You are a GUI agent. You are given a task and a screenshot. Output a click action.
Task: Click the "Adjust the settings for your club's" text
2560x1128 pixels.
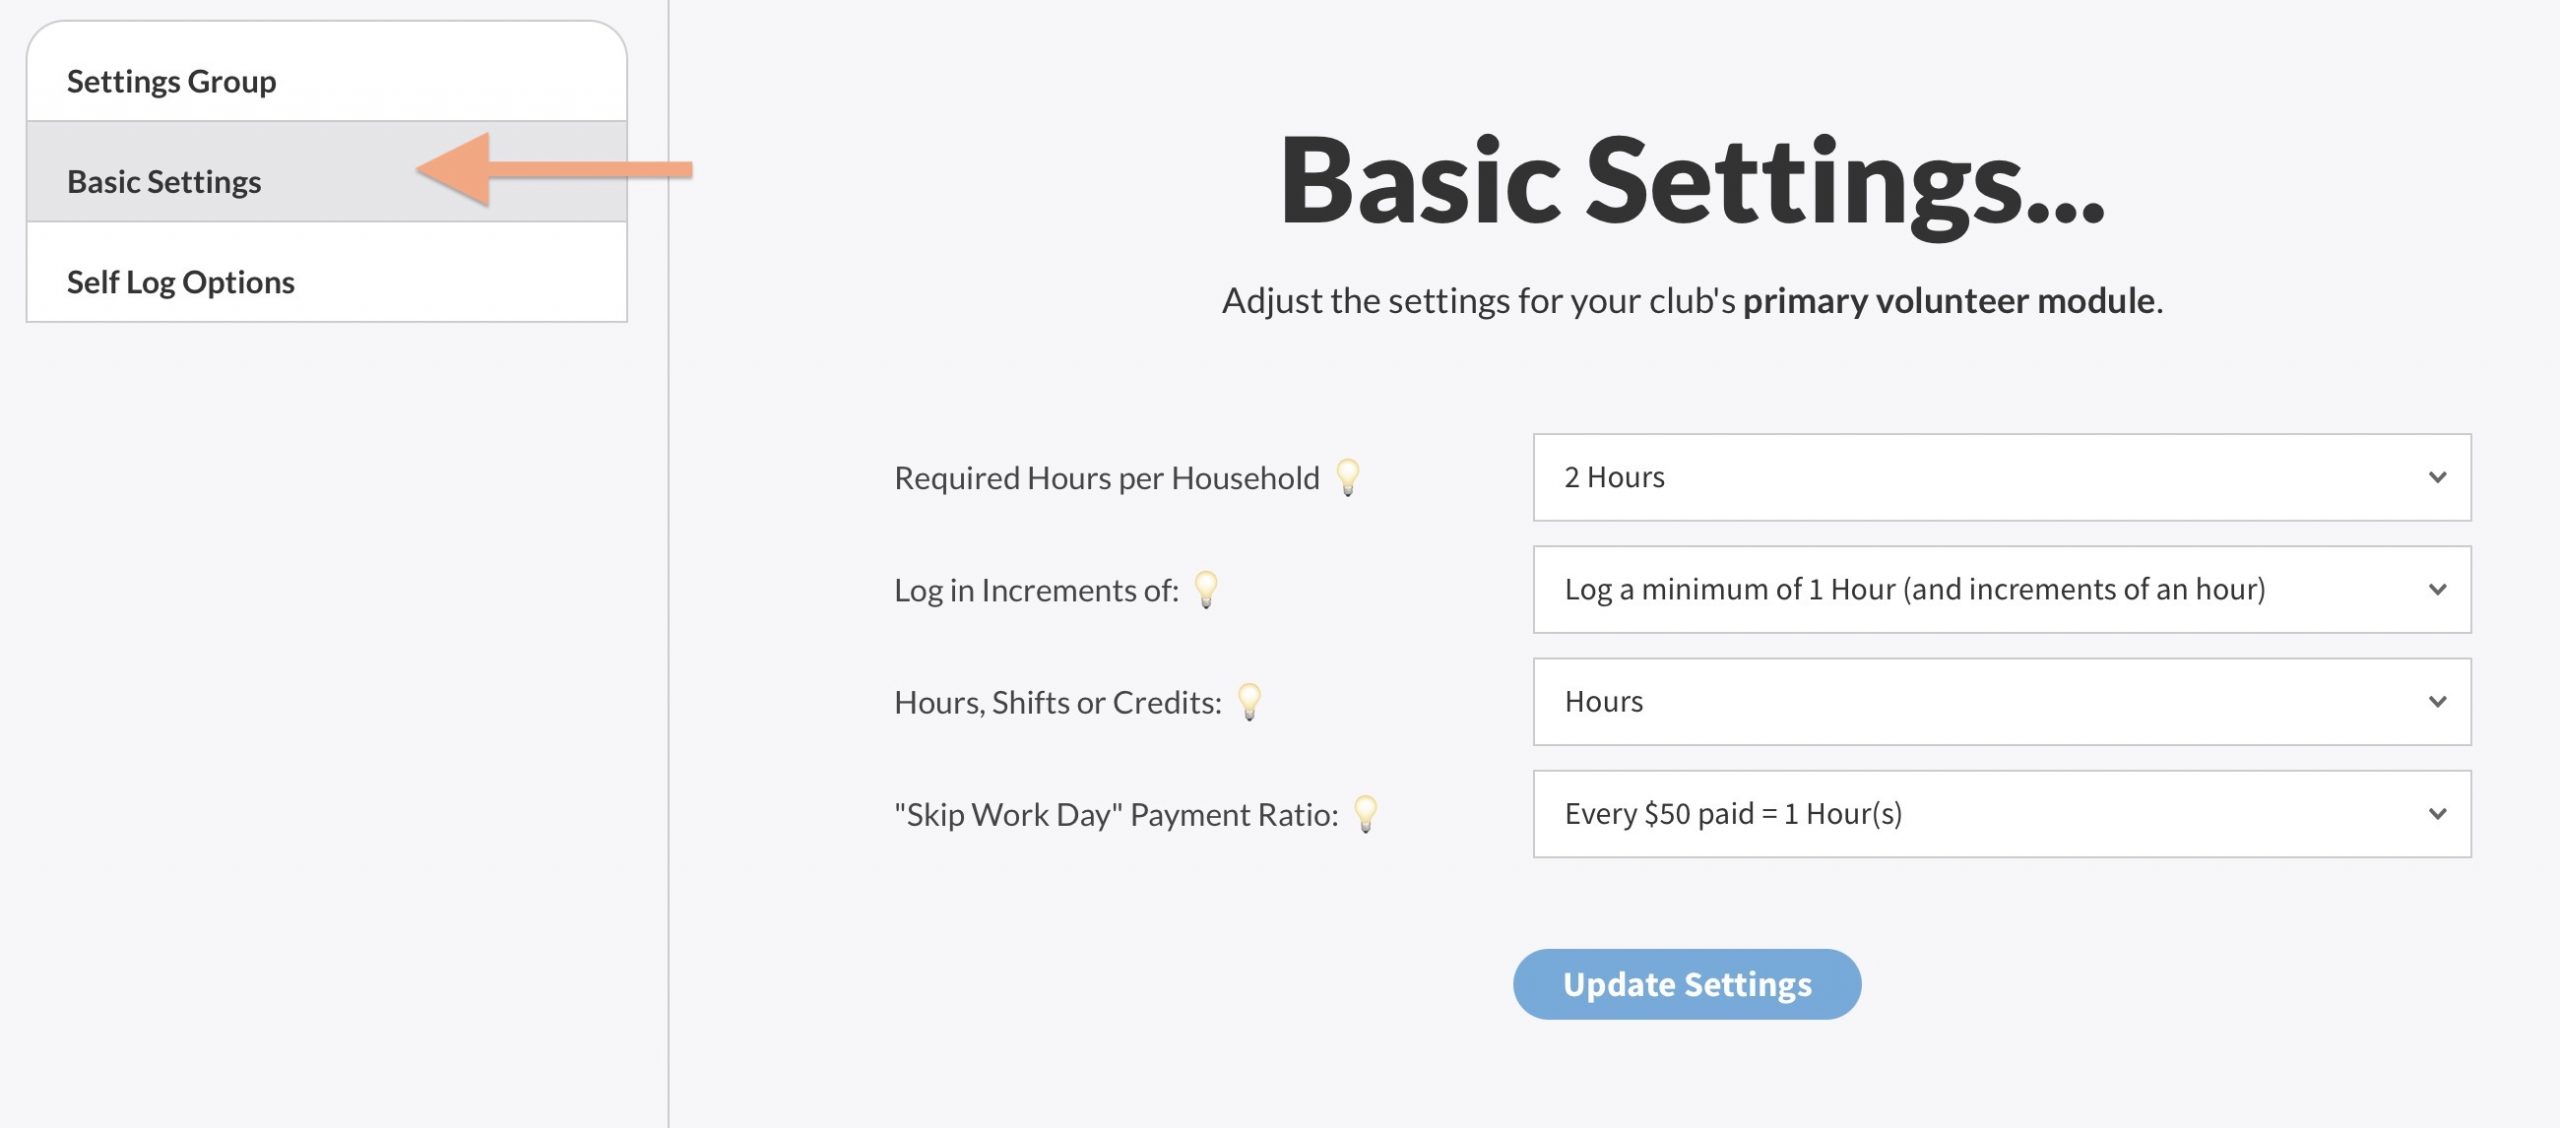coord(1478,300)
